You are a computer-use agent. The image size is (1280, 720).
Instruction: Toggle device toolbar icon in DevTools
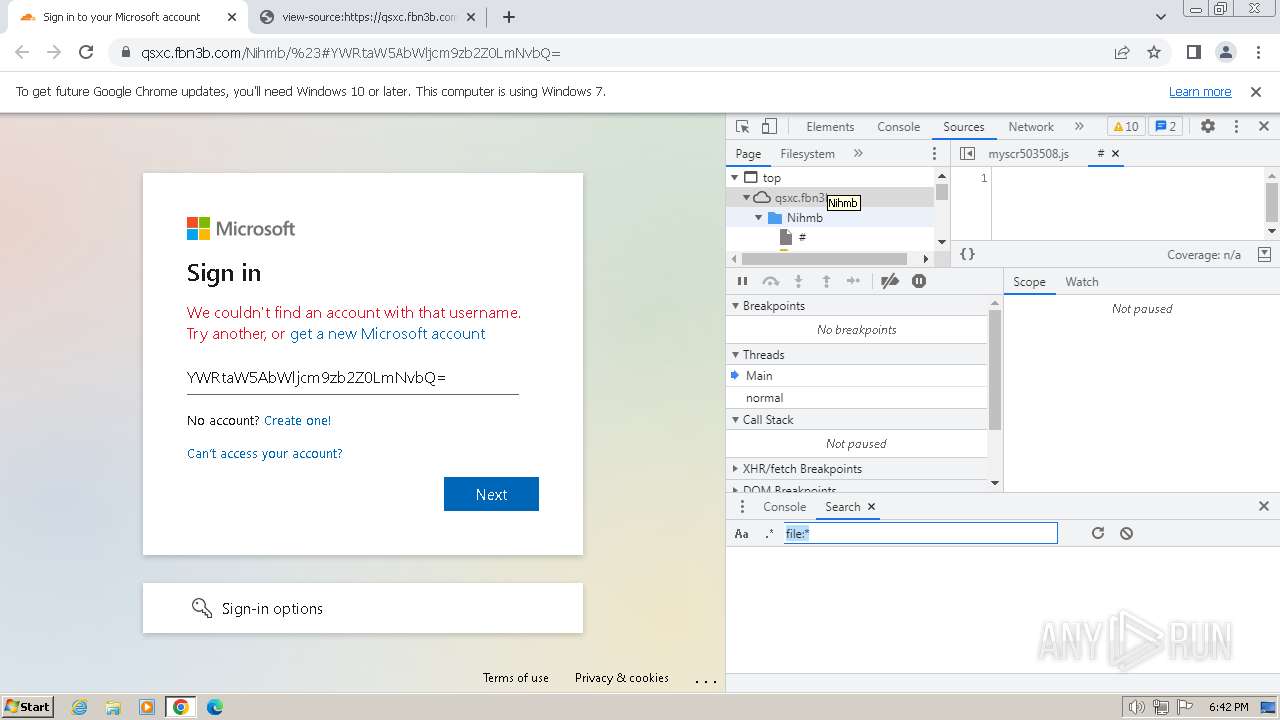[769, 127]
